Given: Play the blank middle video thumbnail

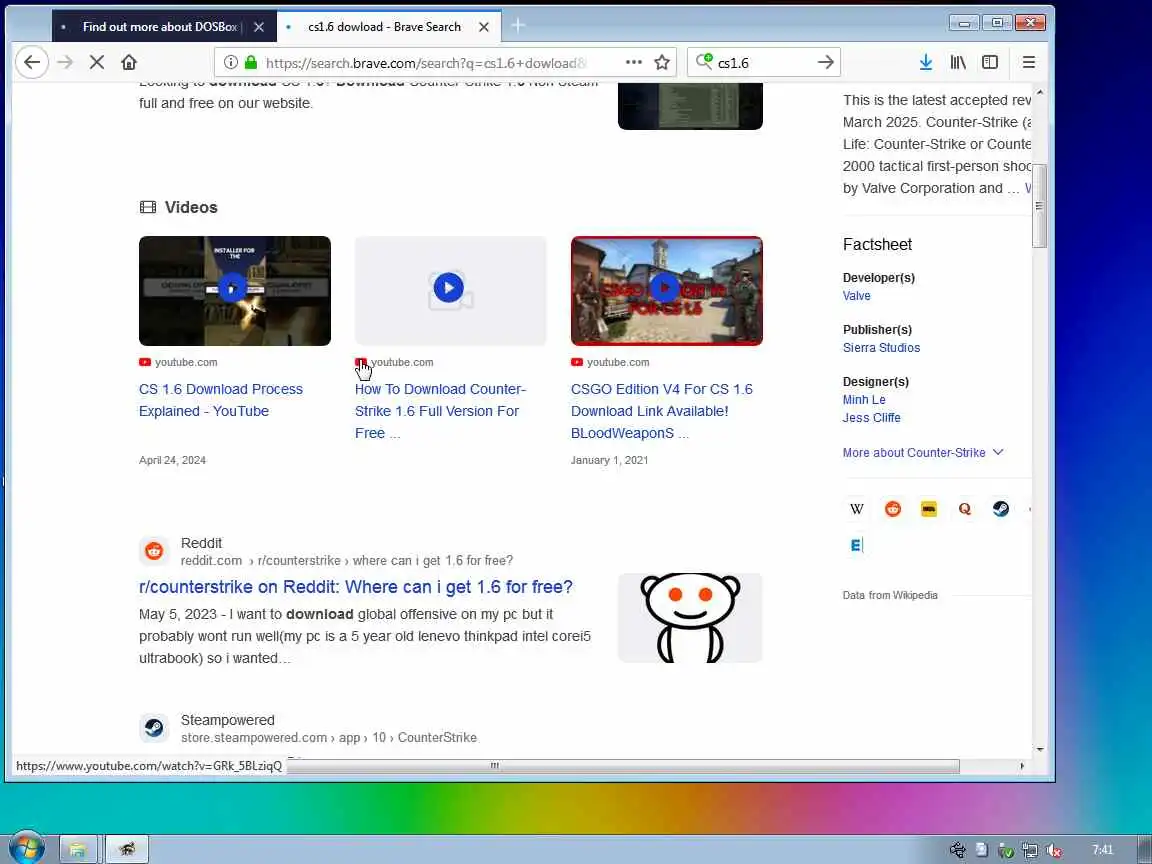Looking at the screenshot, I should [450, 290].
